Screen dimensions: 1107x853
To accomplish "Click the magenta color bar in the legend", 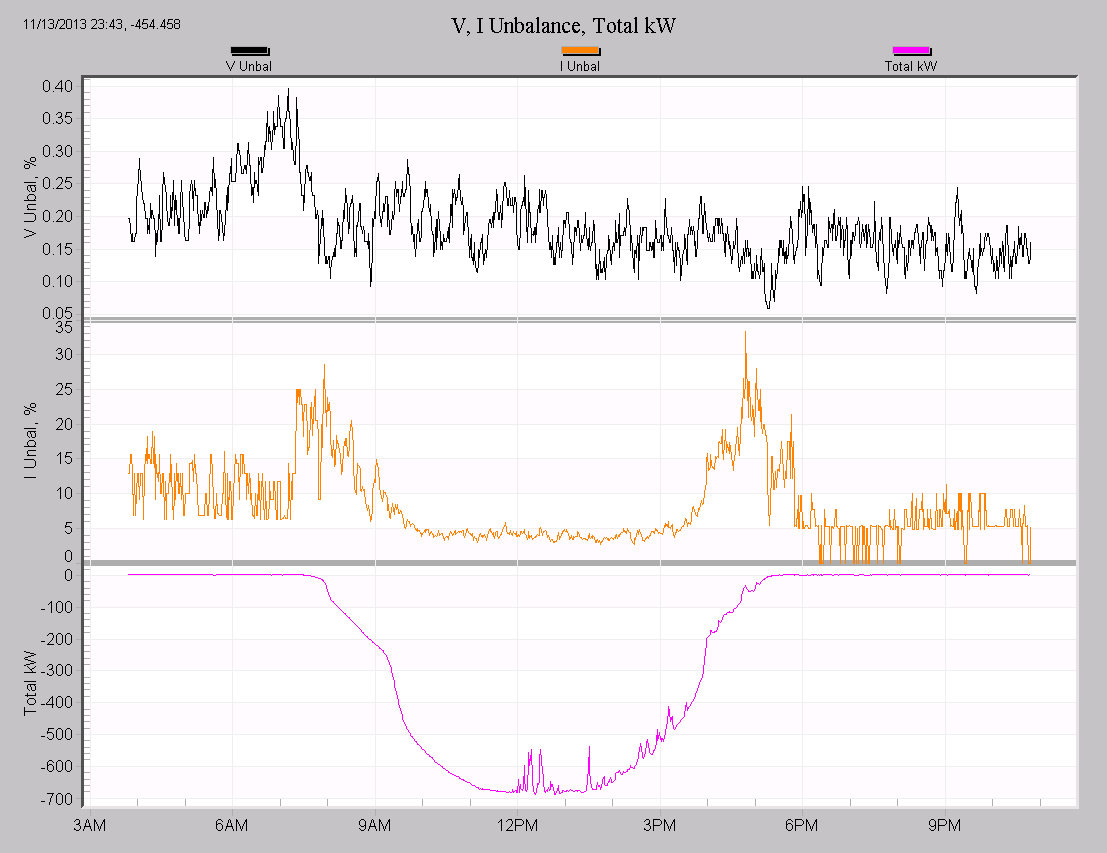I will tap(912, 50).
